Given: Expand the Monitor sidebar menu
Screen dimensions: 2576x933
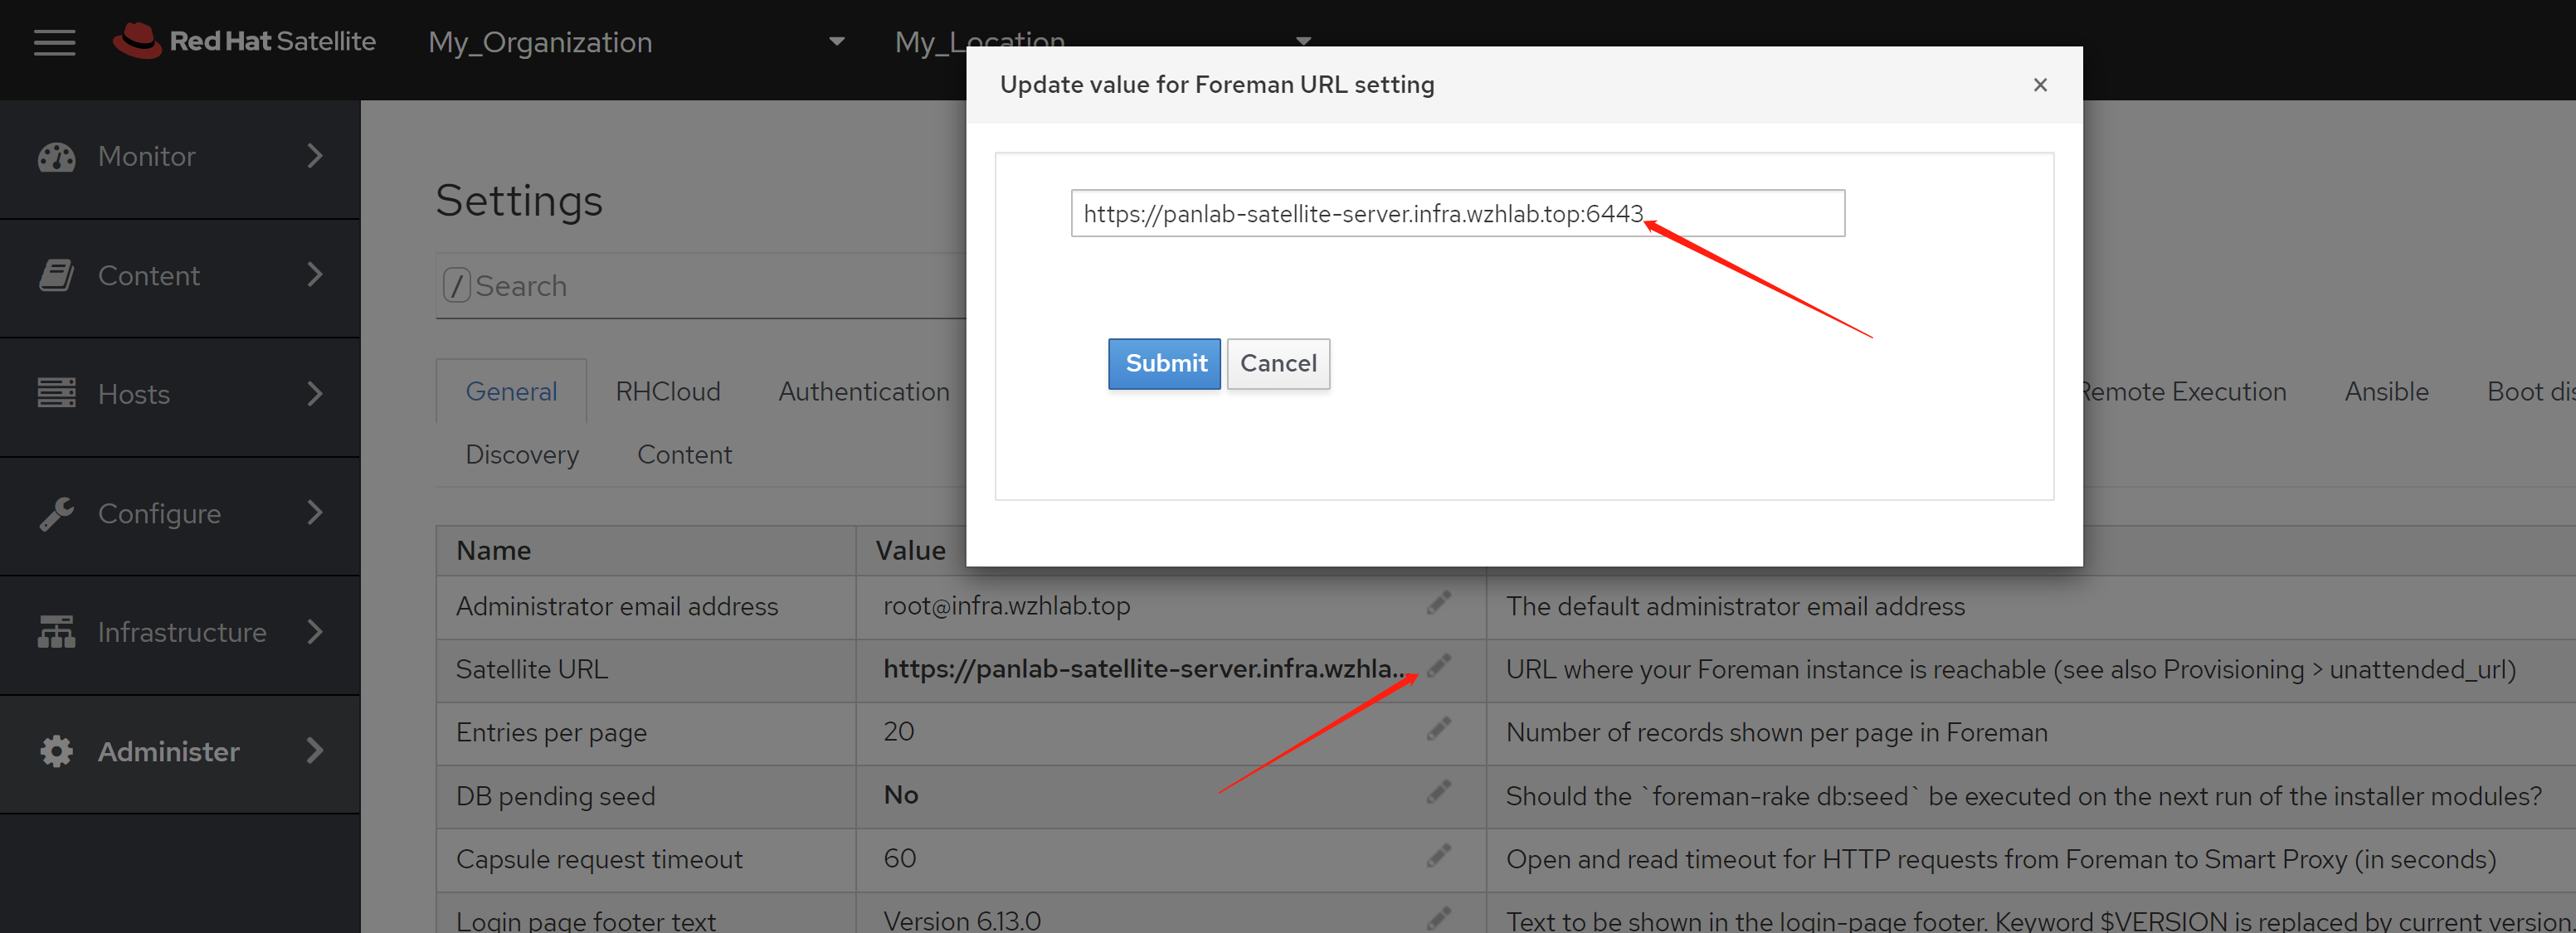Looking at the screenshot, I should 180,157.
